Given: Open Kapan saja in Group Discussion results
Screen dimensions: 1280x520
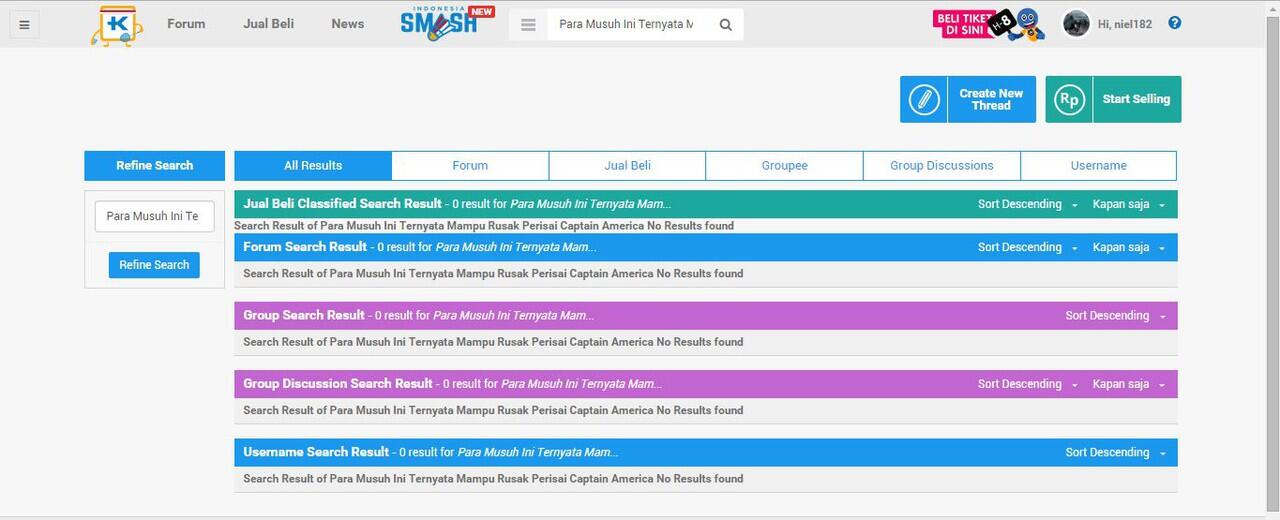Looking at the screenshot, I should (x=1128, y=384).
